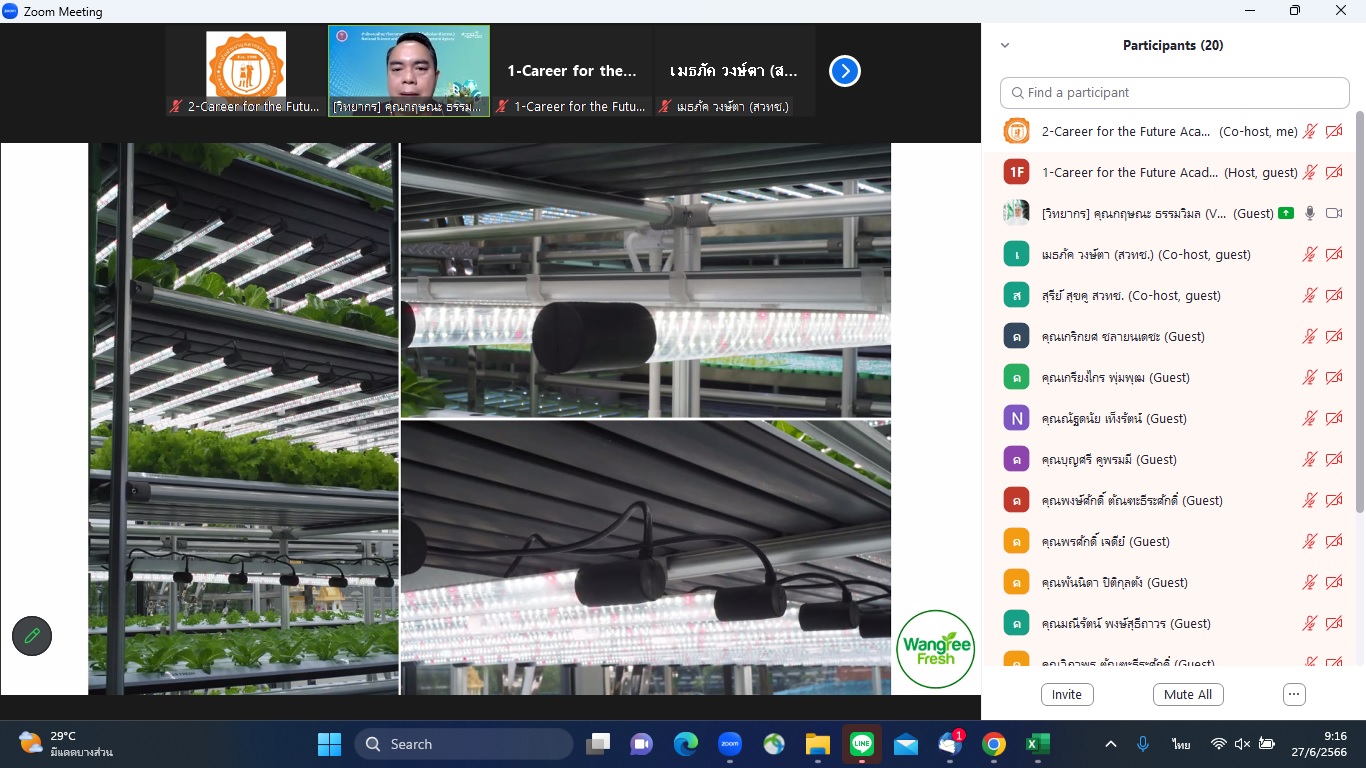This screenshot has width=1366, height=768.
Task: Open the Zoom icon in taskbar
Action: 729,744
